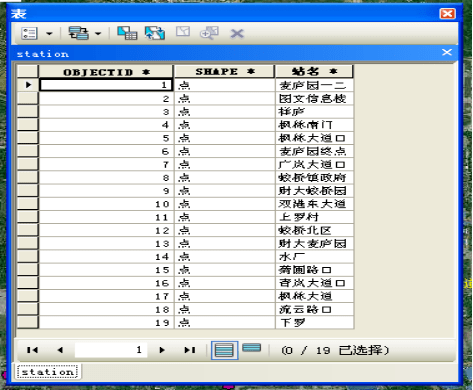Viewport: 473px width, 390px height.
Task: Click the Delete Selected X icon
Action: 237,34
